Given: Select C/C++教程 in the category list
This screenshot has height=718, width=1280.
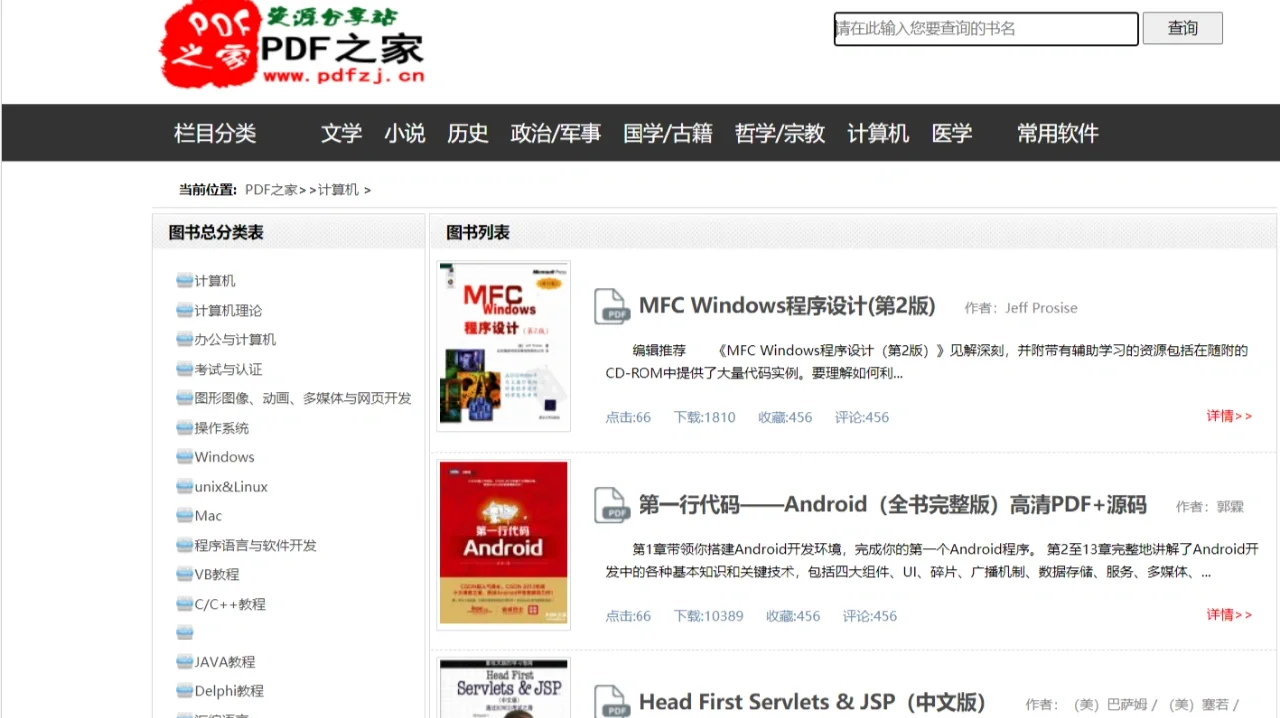Looking at the screenshot, I should click(230, 604).
